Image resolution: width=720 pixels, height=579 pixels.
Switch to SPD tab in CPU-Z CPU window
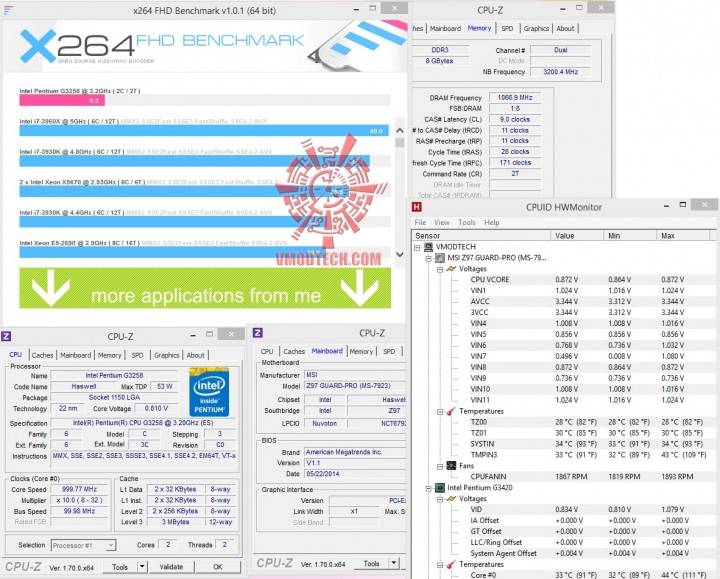(x=137, y=355)
